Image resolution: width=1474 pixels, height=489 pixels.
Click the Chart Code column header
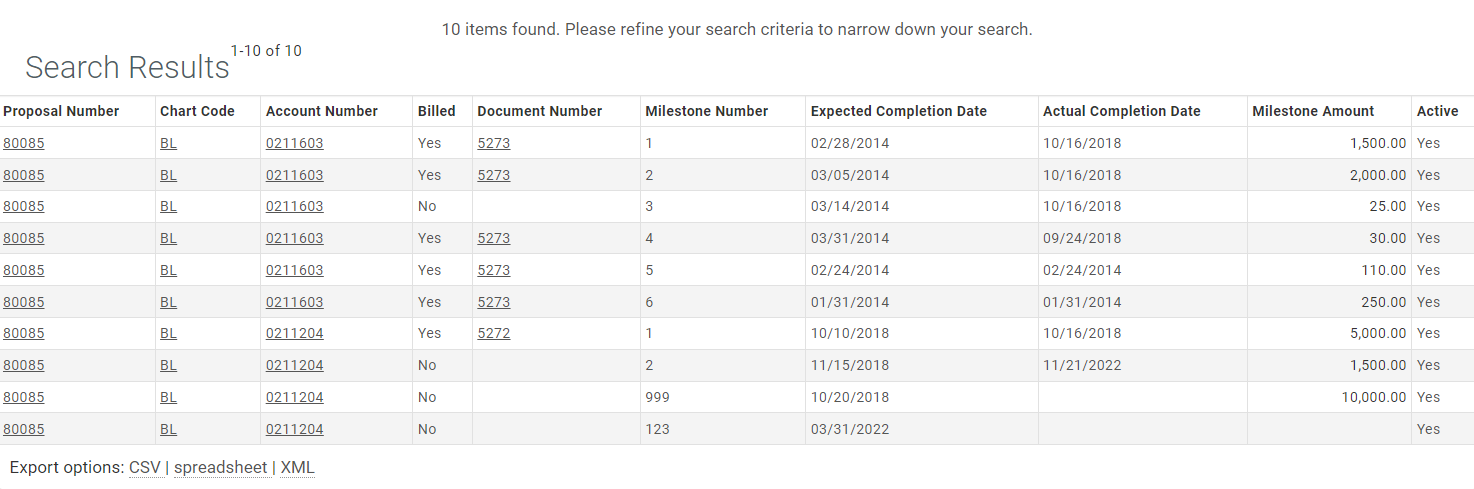coord(197,111)
